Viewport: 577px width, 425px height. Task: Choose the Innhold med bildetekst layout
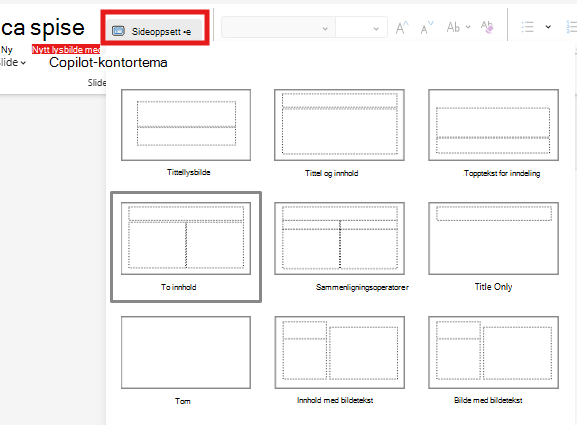[339, 353]
